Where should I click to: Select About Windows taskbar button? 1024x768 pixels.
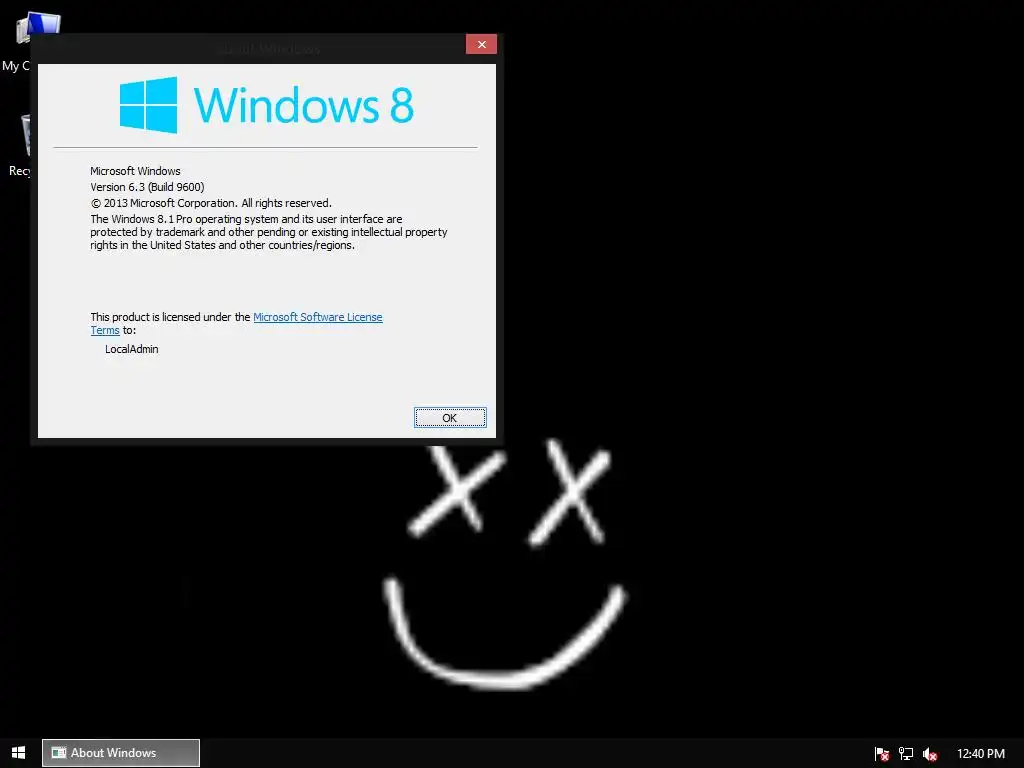[x=121, y=753]
